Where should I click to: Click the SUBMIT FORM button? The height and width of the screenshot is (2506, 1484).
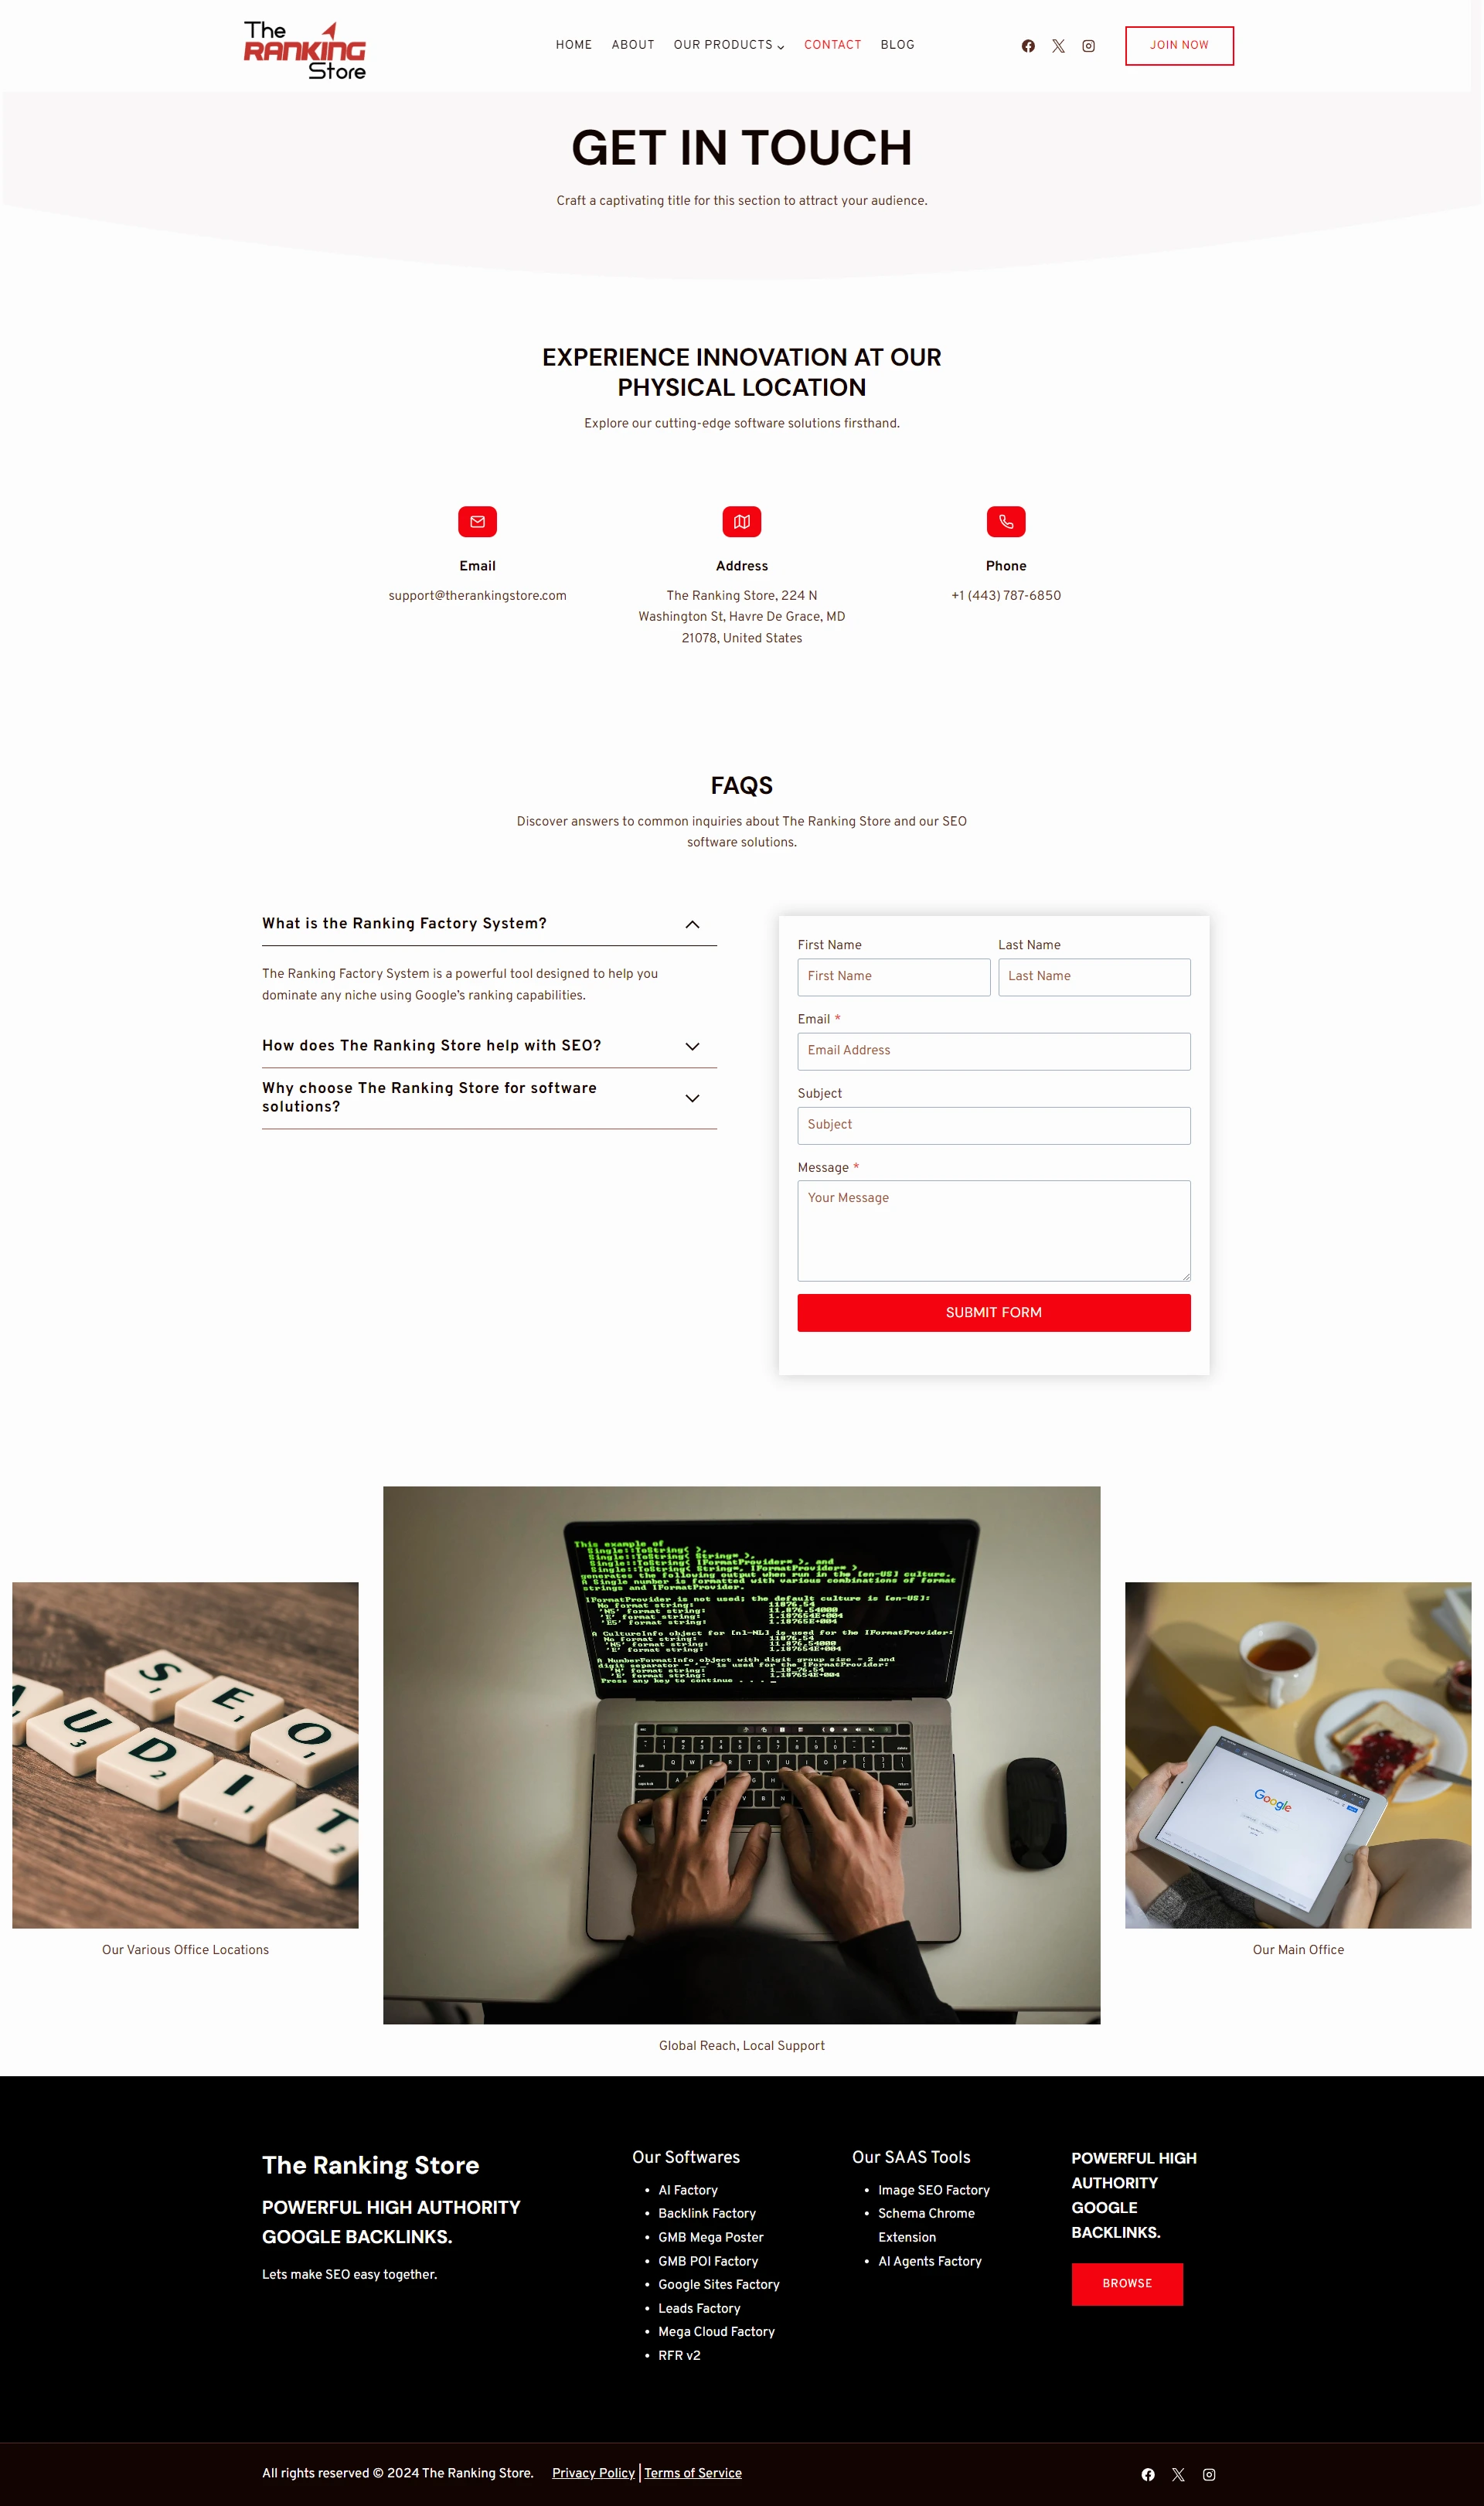[995, 1313]
